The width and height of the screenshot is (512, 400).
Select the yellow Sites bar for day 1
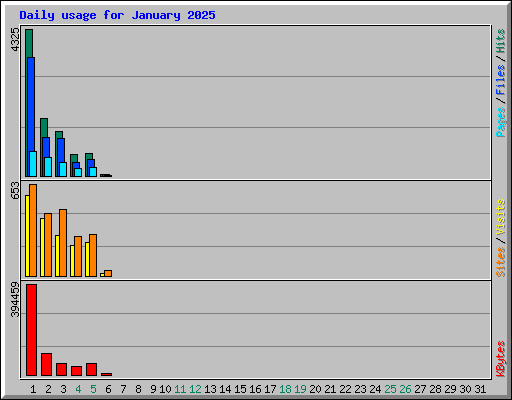27,236
